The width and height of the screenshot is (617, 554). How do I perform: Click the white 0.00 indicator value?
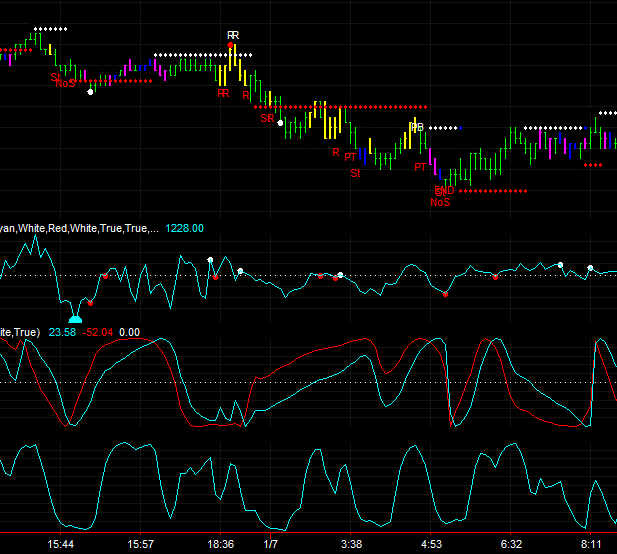[129, 332]
